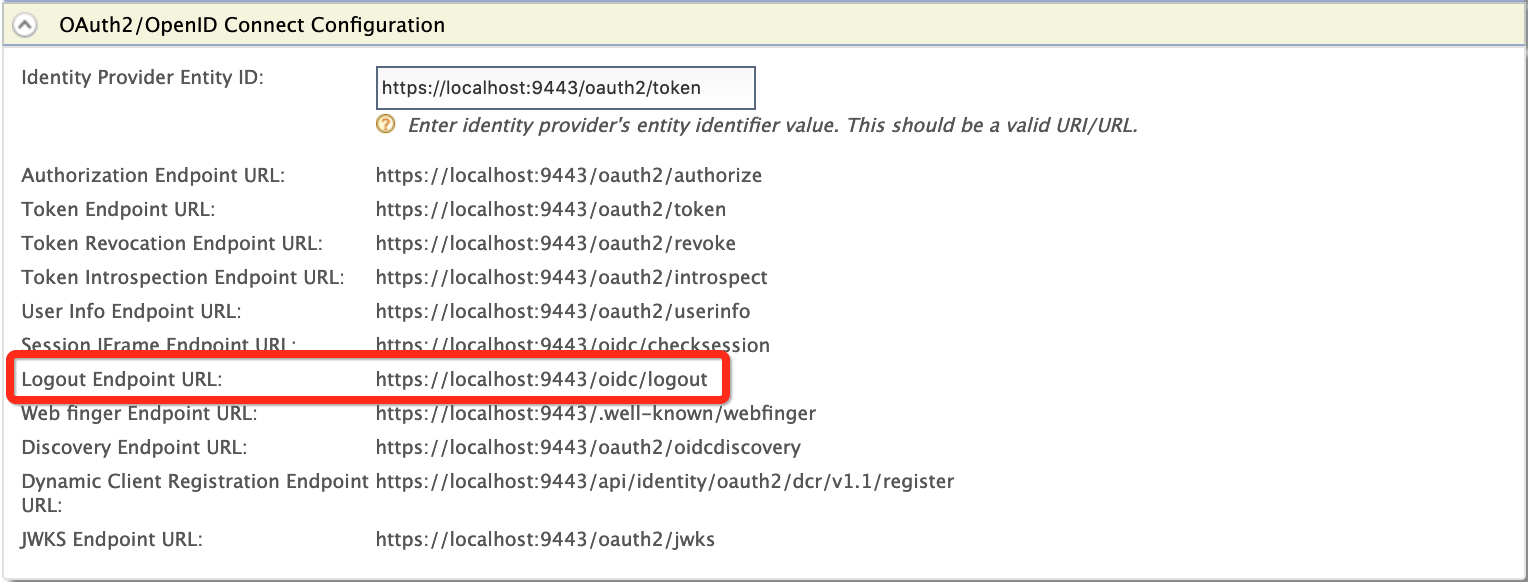
Task: Click the Authorization Endpoint URL label
Action: point(153,176)
